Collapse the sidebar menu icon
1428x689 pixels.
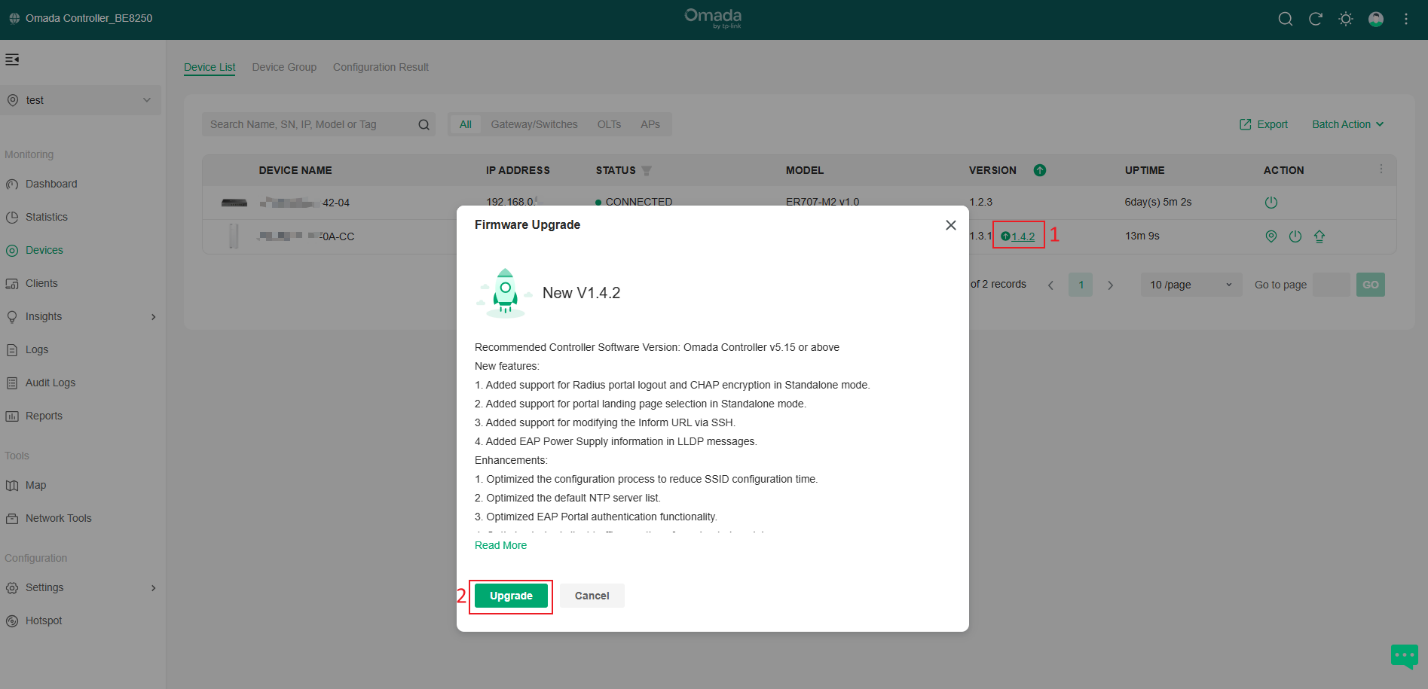(12, 60)
